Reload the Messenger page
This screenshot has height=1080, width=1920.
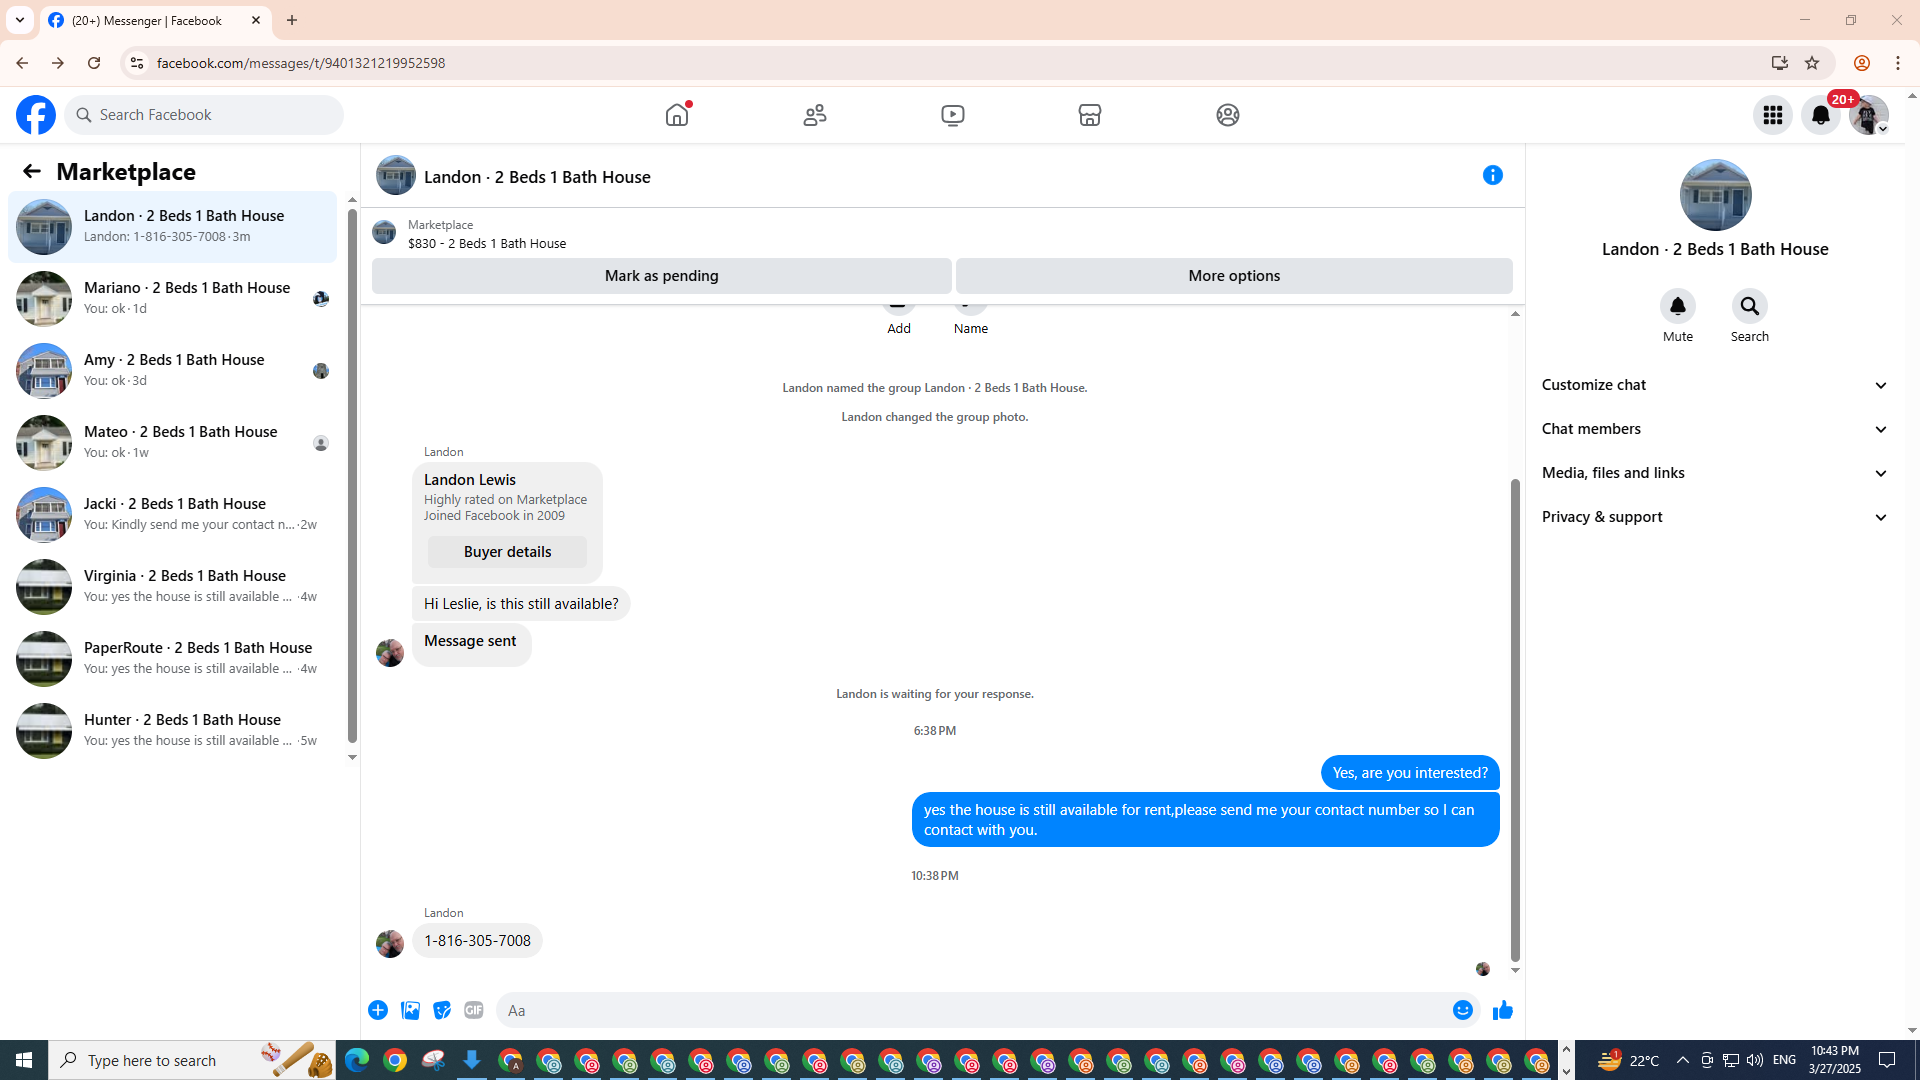[x=94, y=63]
